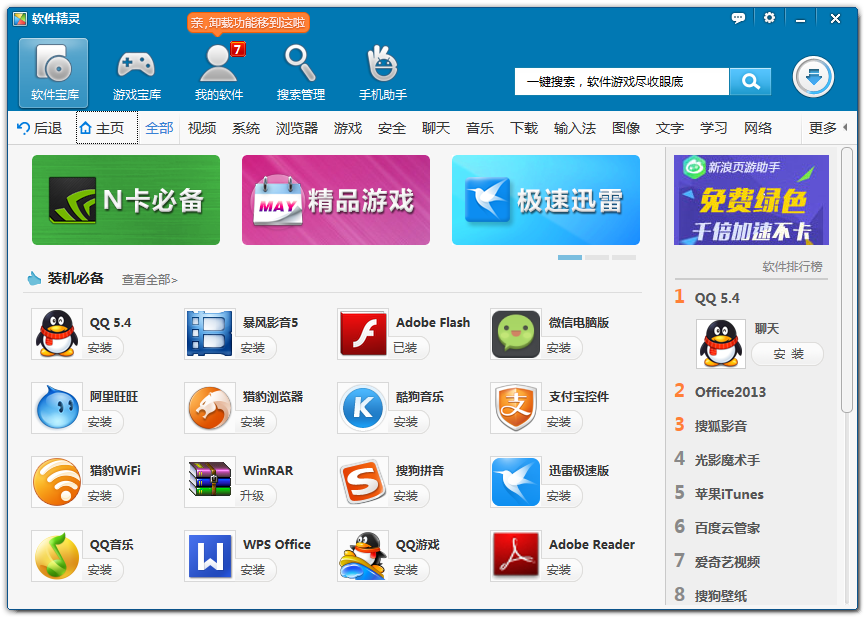Open 爱奇艺视频 in ranking list
The height and width of the screenshot is (617, 865).
point(727,562)
